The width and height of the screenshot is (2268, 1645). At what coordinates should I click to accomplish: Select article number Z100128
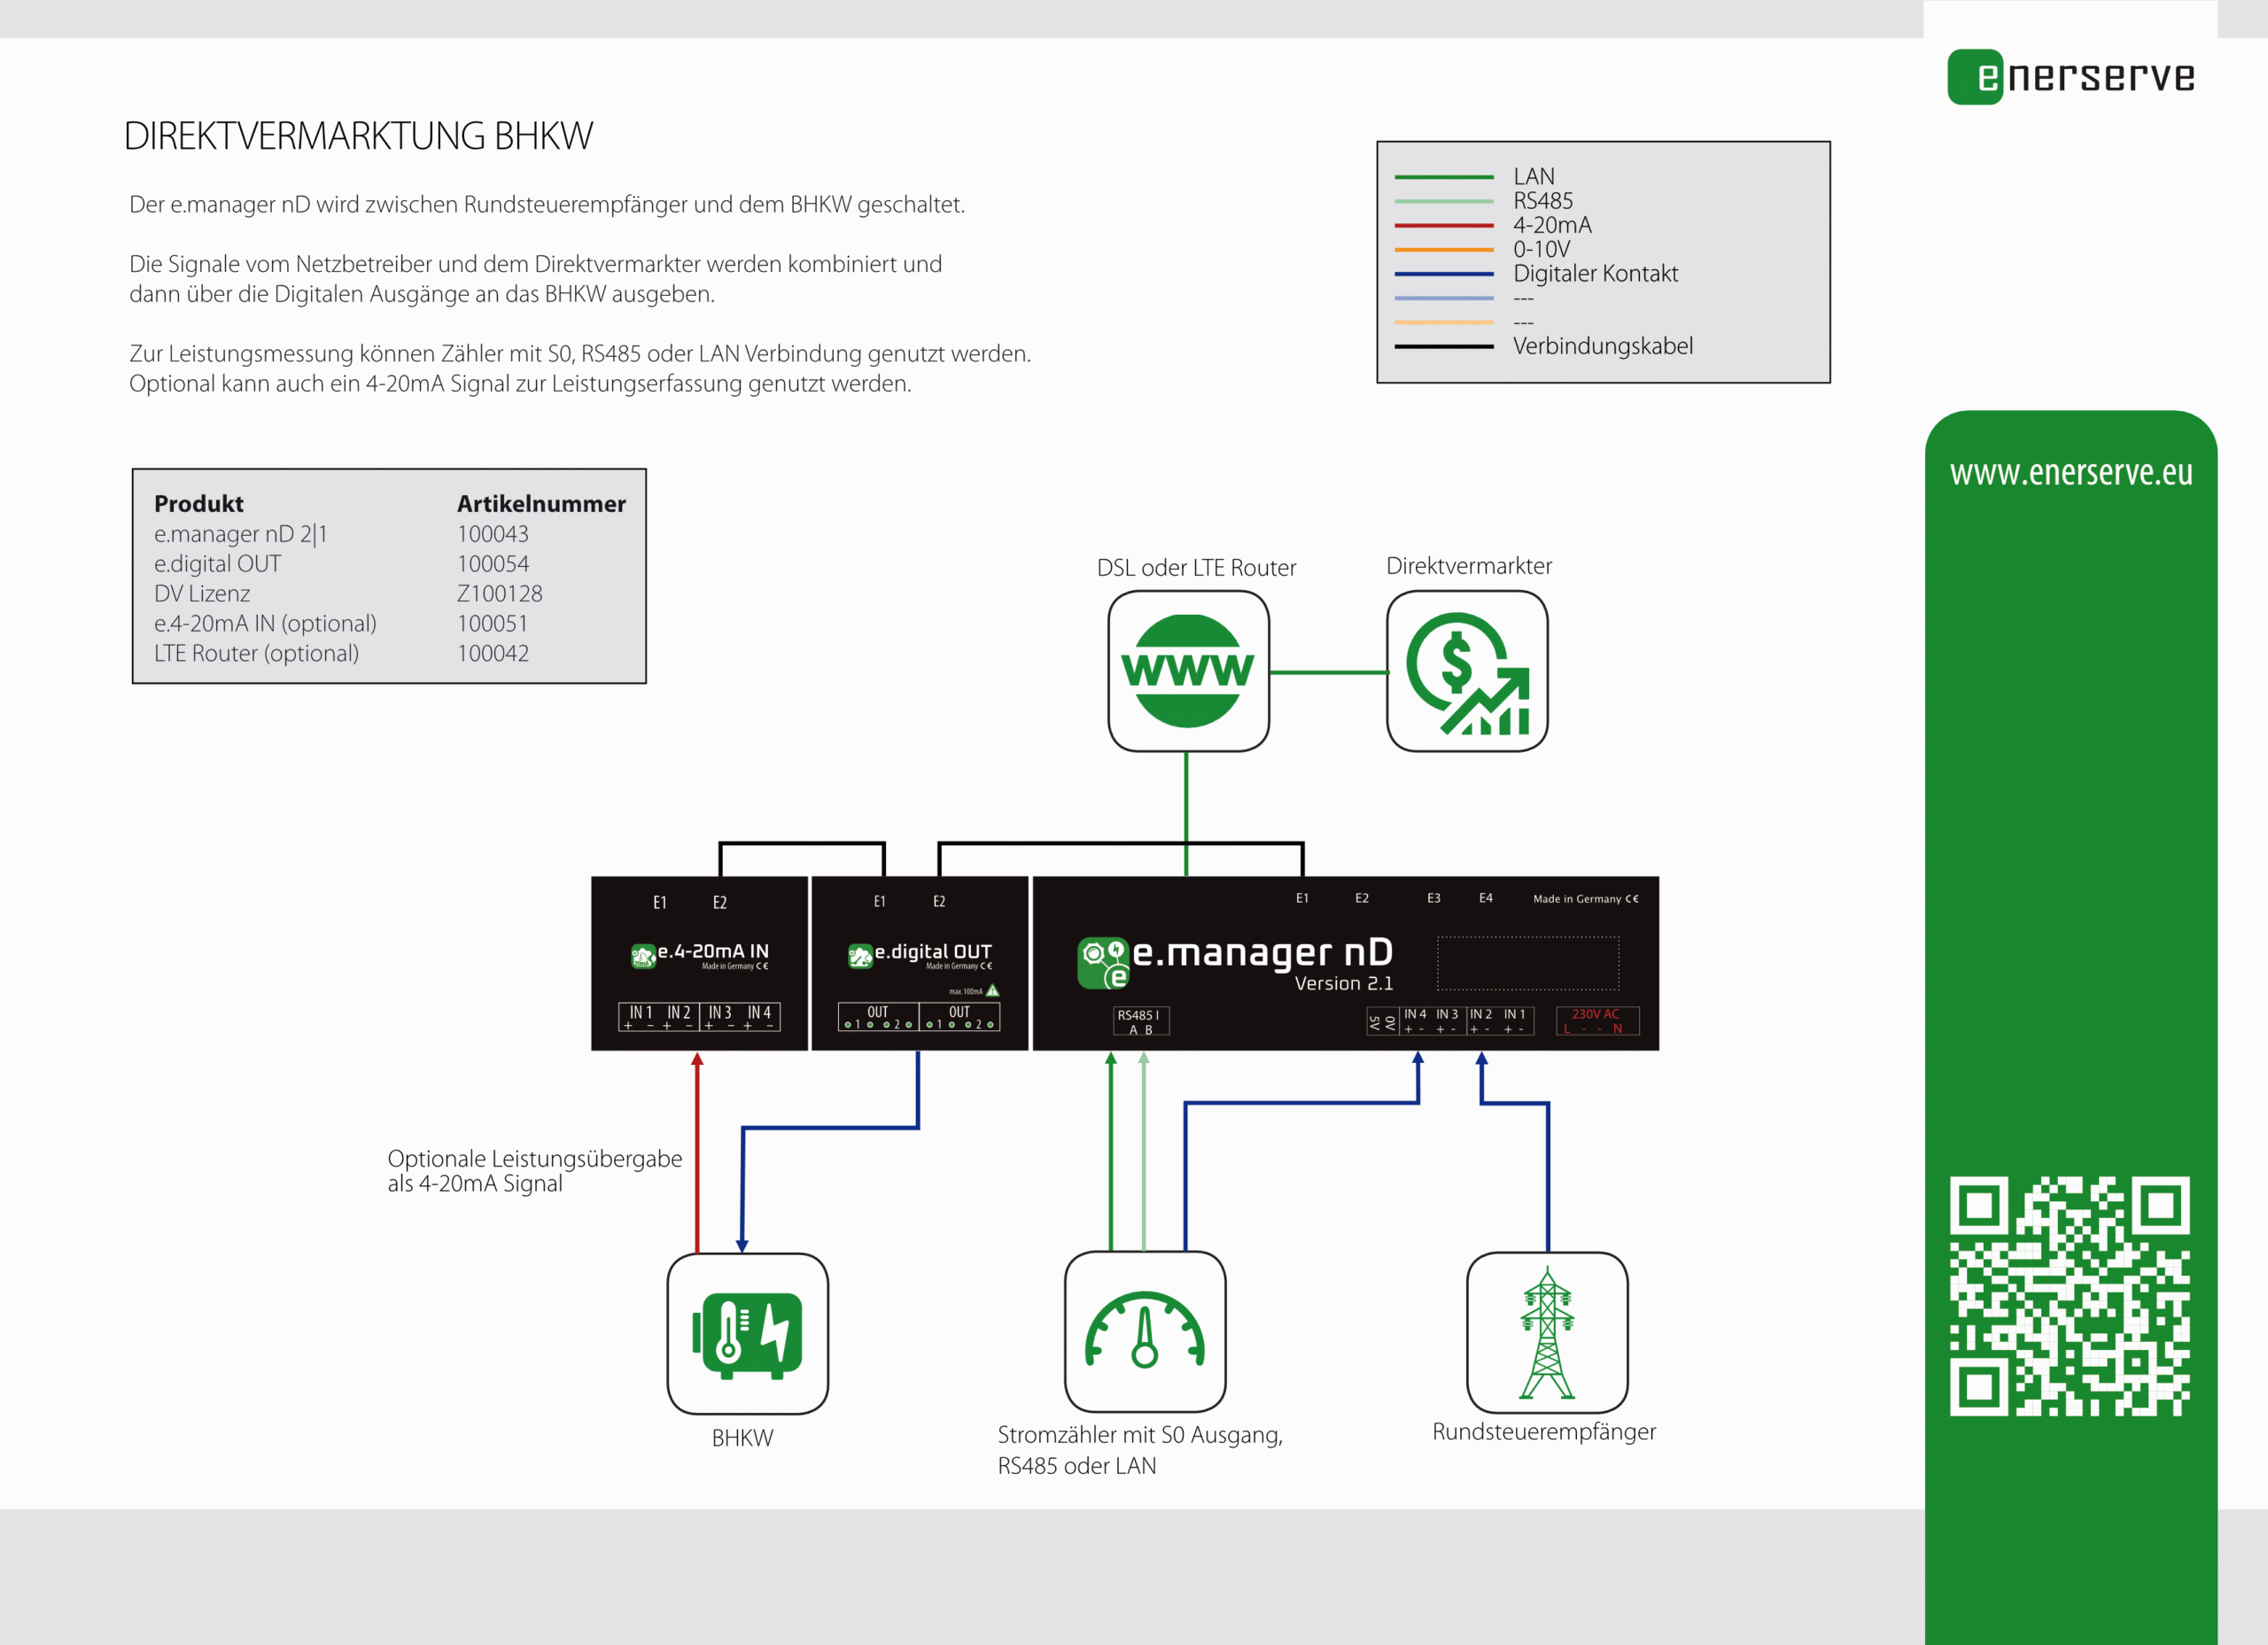click(500, 594)
